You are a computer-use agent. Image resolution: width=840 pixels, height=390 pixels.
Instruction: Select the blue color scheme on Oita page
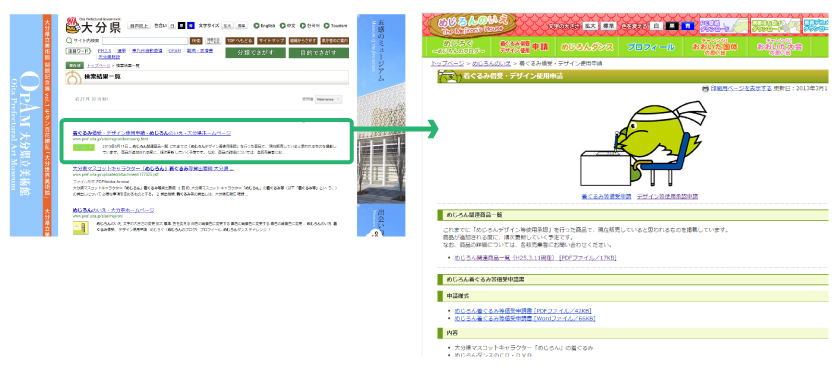pos(190,25)
